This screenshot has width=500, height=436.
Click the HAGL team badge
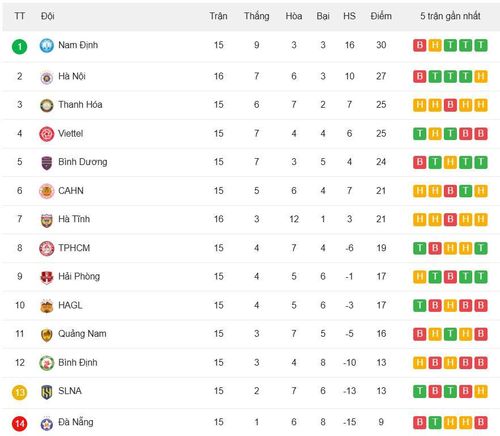47,306
